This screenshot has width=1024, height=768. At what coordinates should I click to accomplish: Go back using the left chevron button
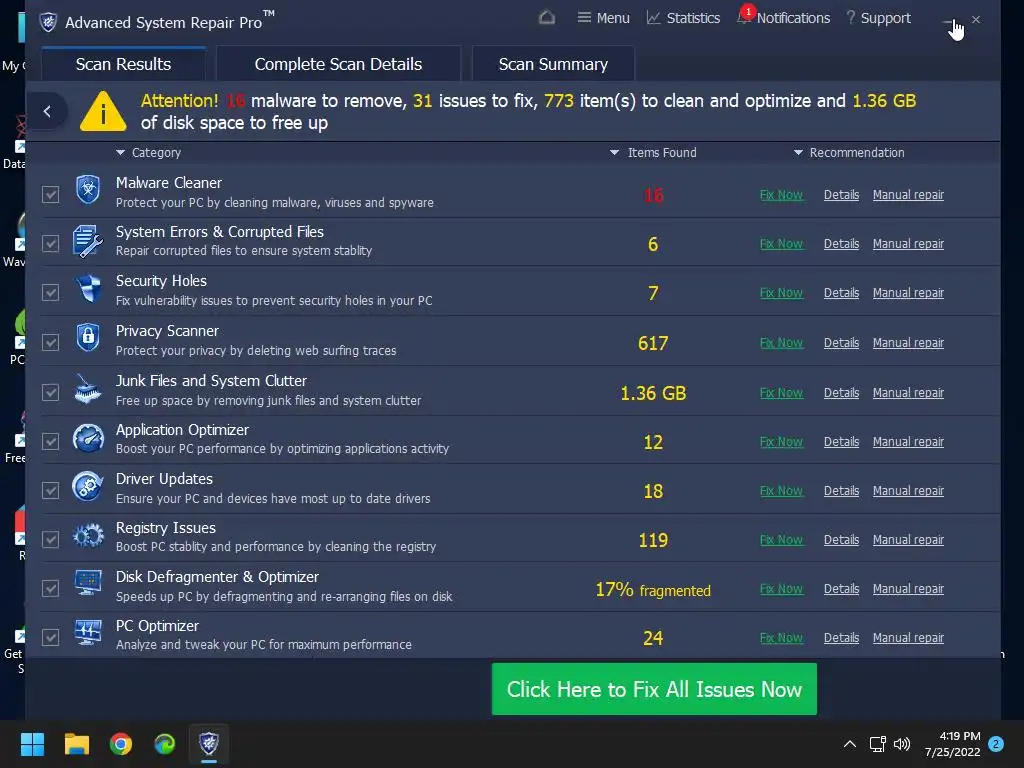47,111
